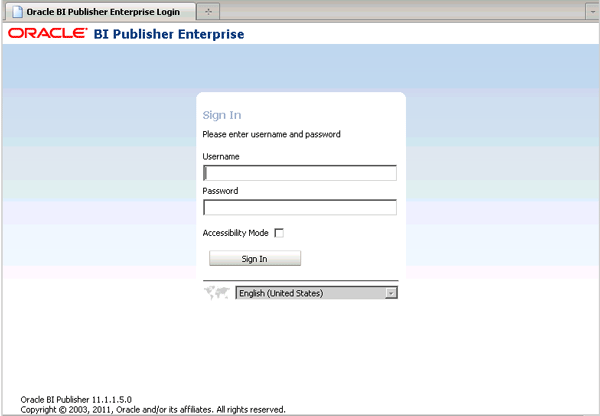This screenshot has height=416, width=600.
Task: Click the page icon on the browser tab
Action: coord(17,11)
